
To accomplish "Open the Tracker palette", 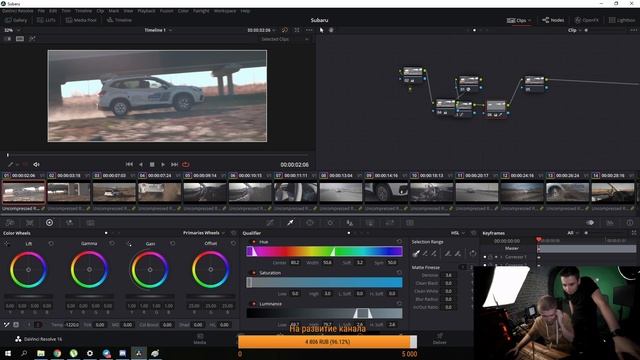I will [330, 223].
